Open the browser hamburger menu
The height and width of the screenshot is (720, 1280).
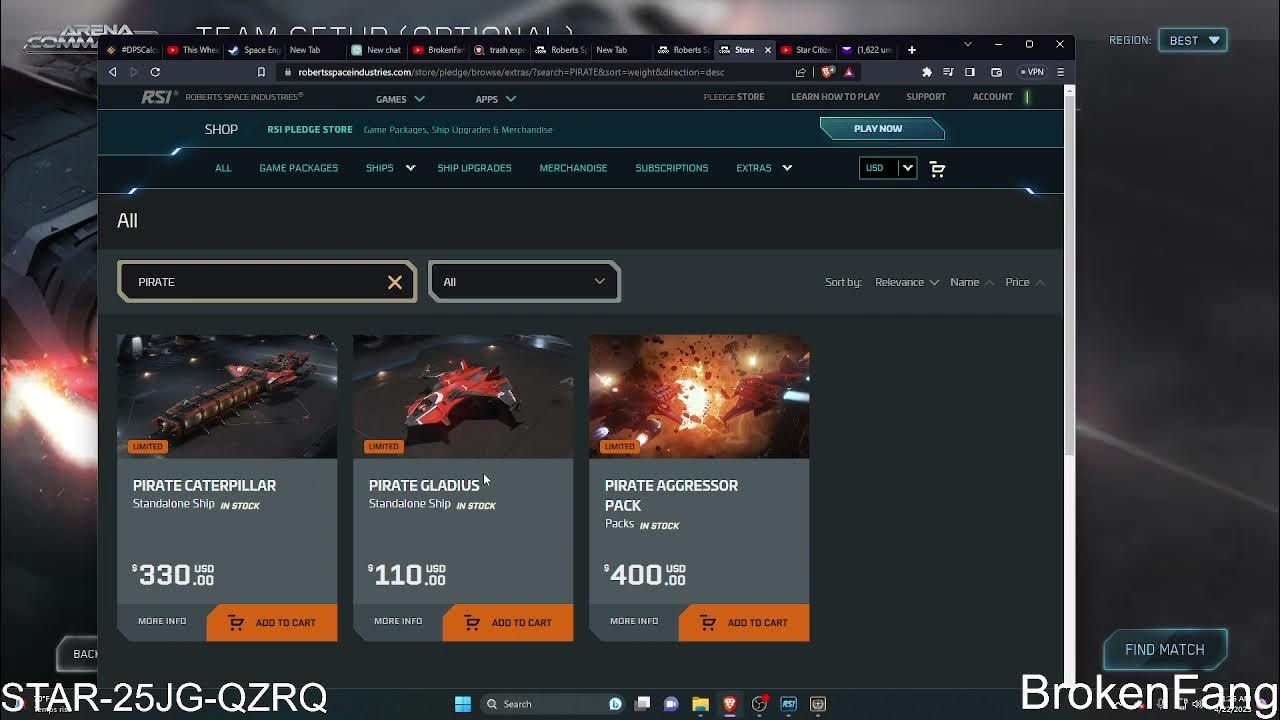1060,72
